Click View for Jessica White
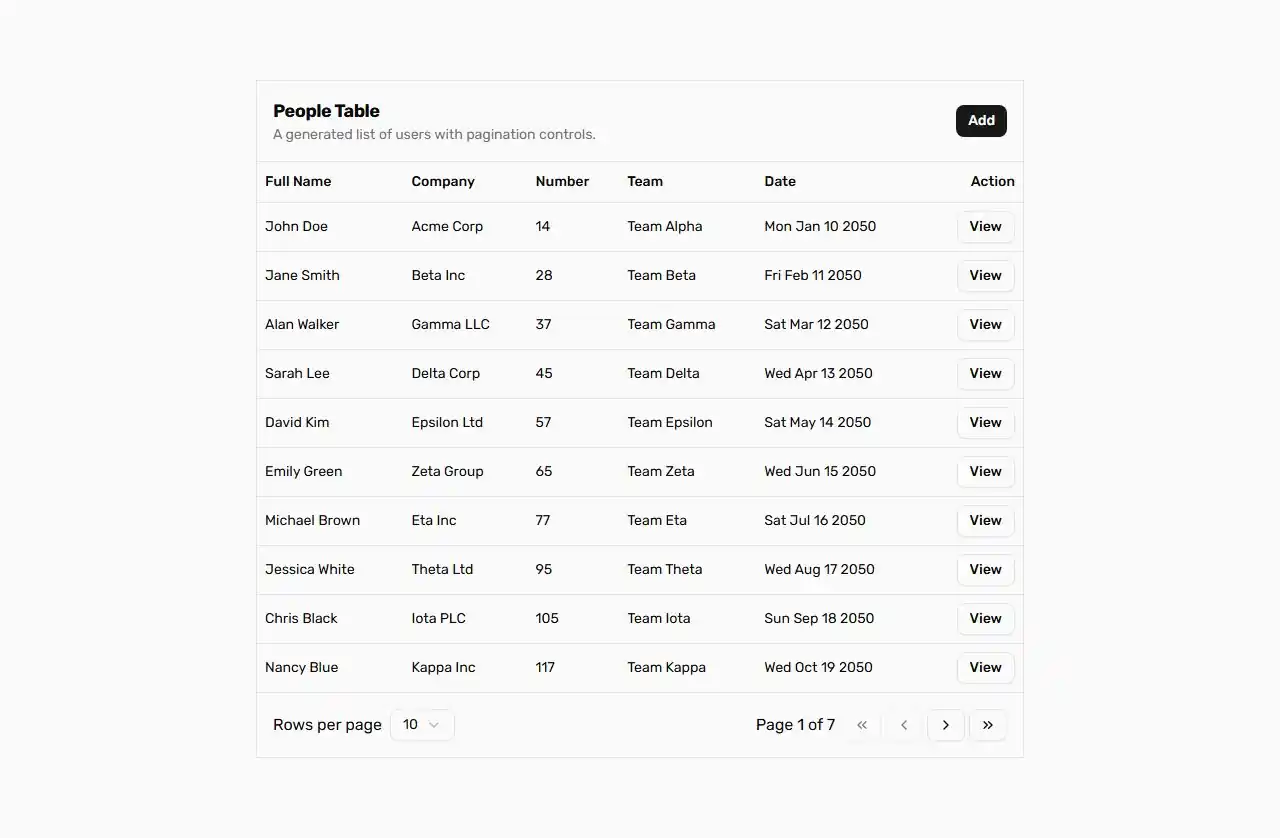The image size is (1280, 838). (985, 570)
